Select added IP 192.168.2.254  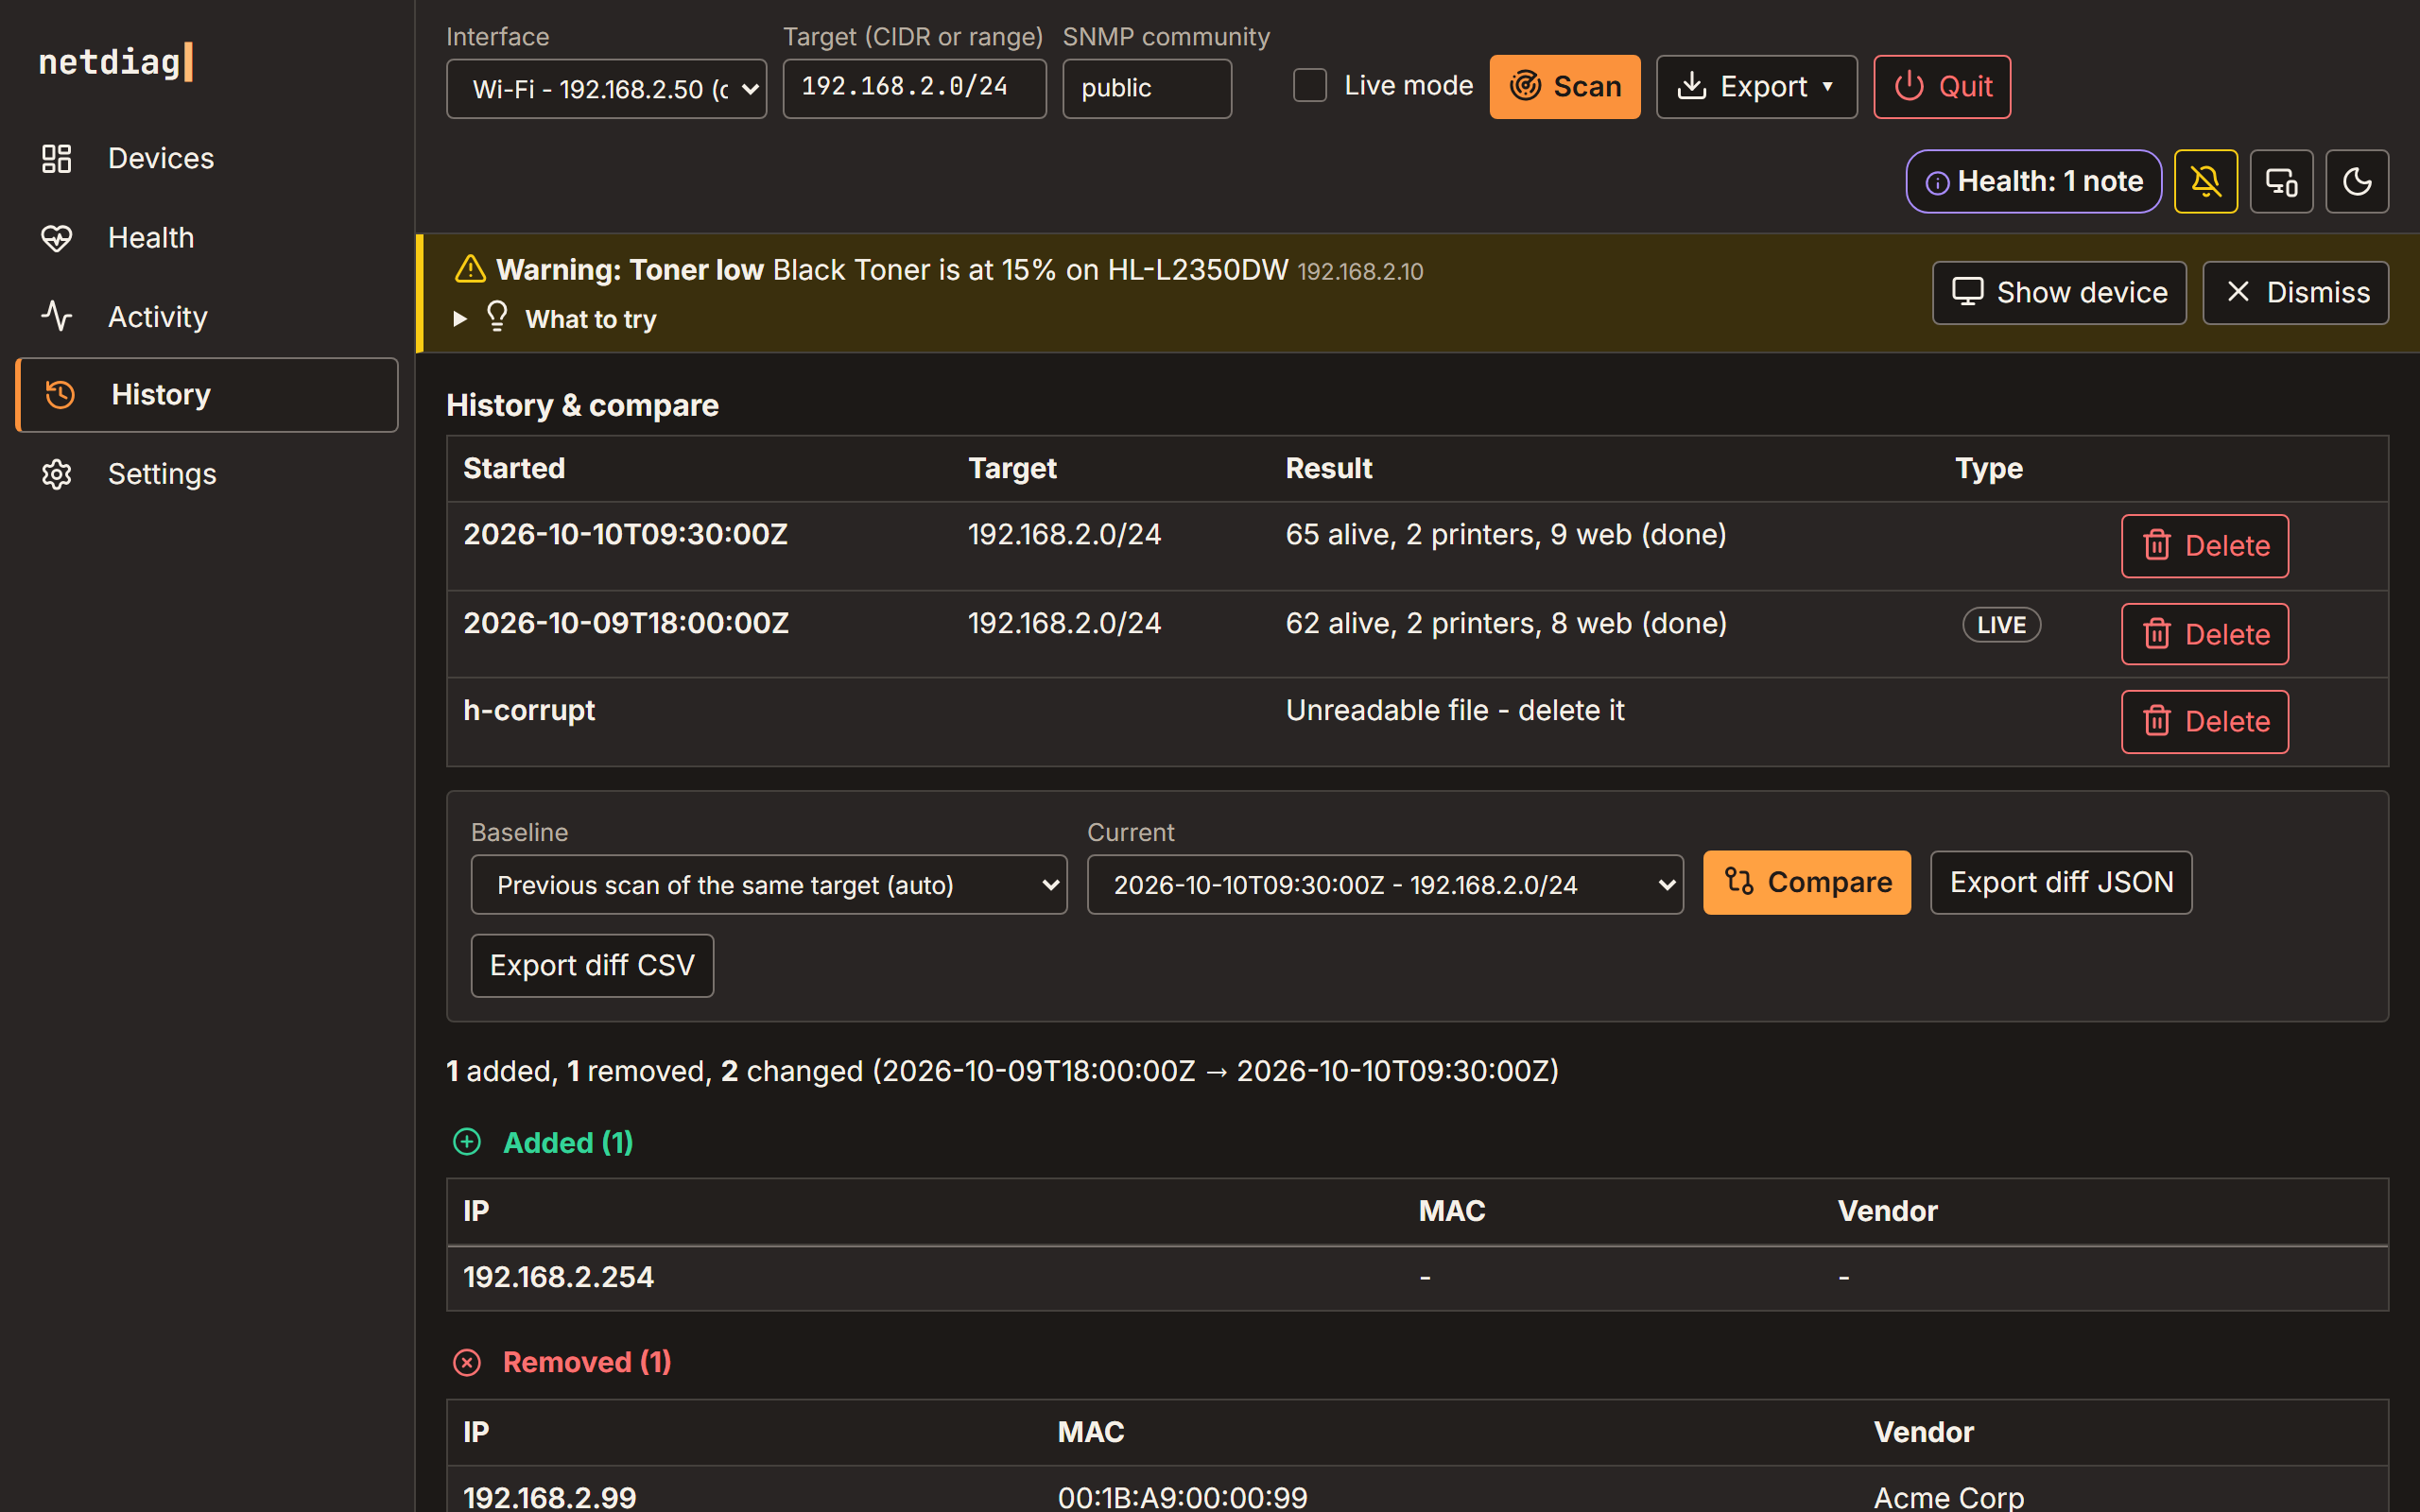(558, 1277)
